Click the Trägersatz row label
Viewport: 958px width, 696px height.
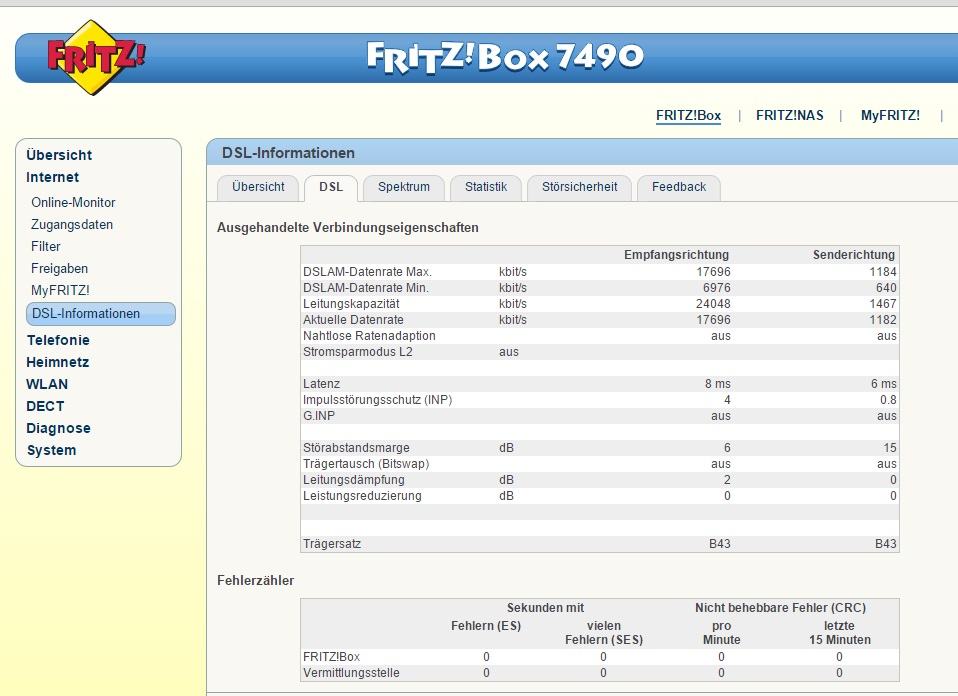pos(332,544)
